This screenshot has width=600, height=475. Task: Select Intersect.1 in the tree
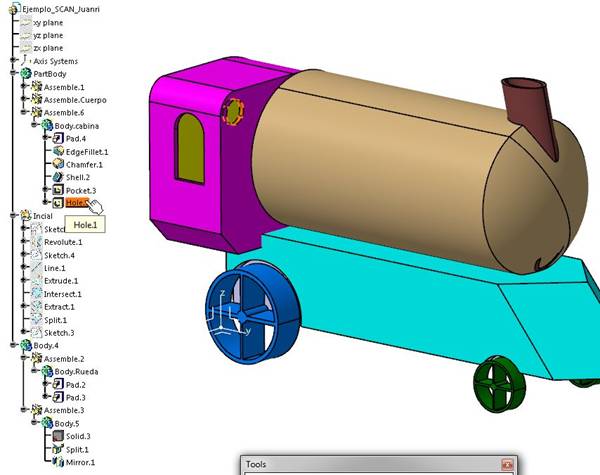tap(66, 294)
